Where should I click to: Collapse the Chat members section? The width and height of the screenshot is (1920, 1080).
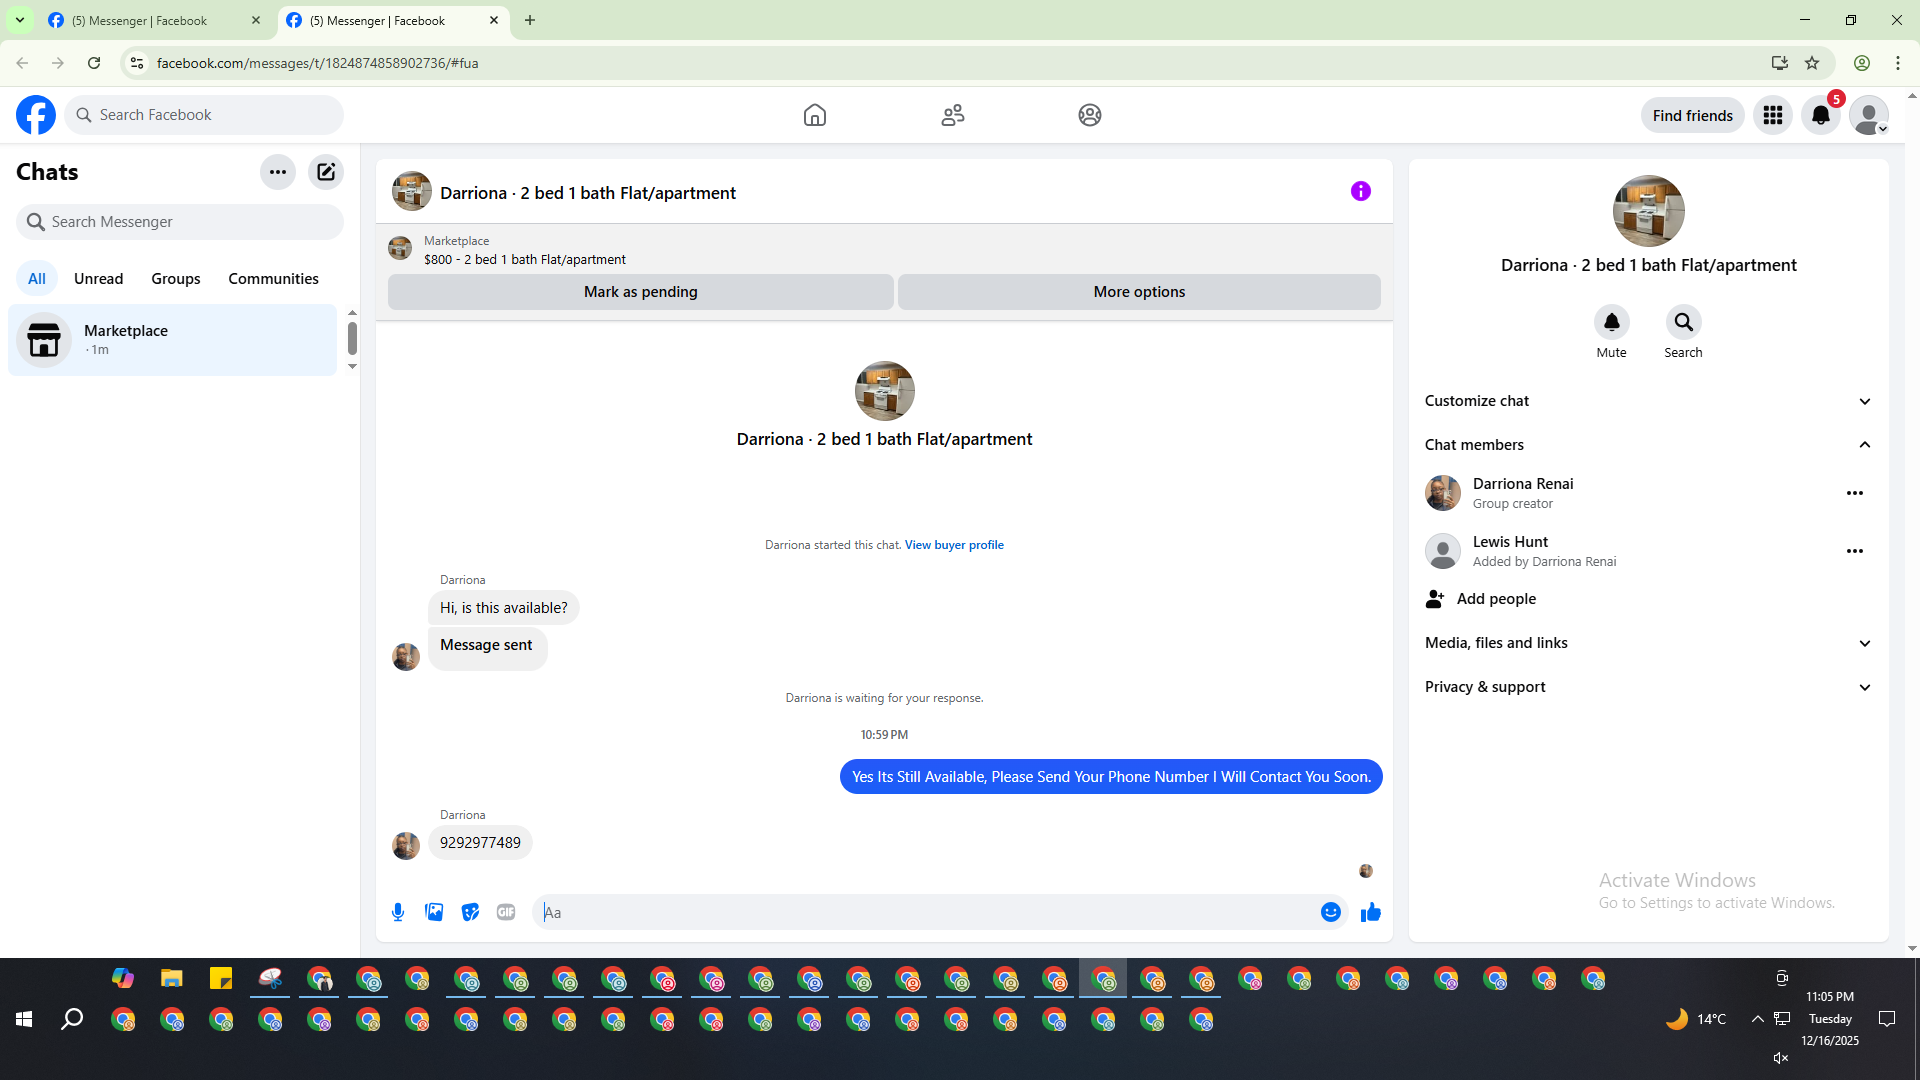point(1649,445)
